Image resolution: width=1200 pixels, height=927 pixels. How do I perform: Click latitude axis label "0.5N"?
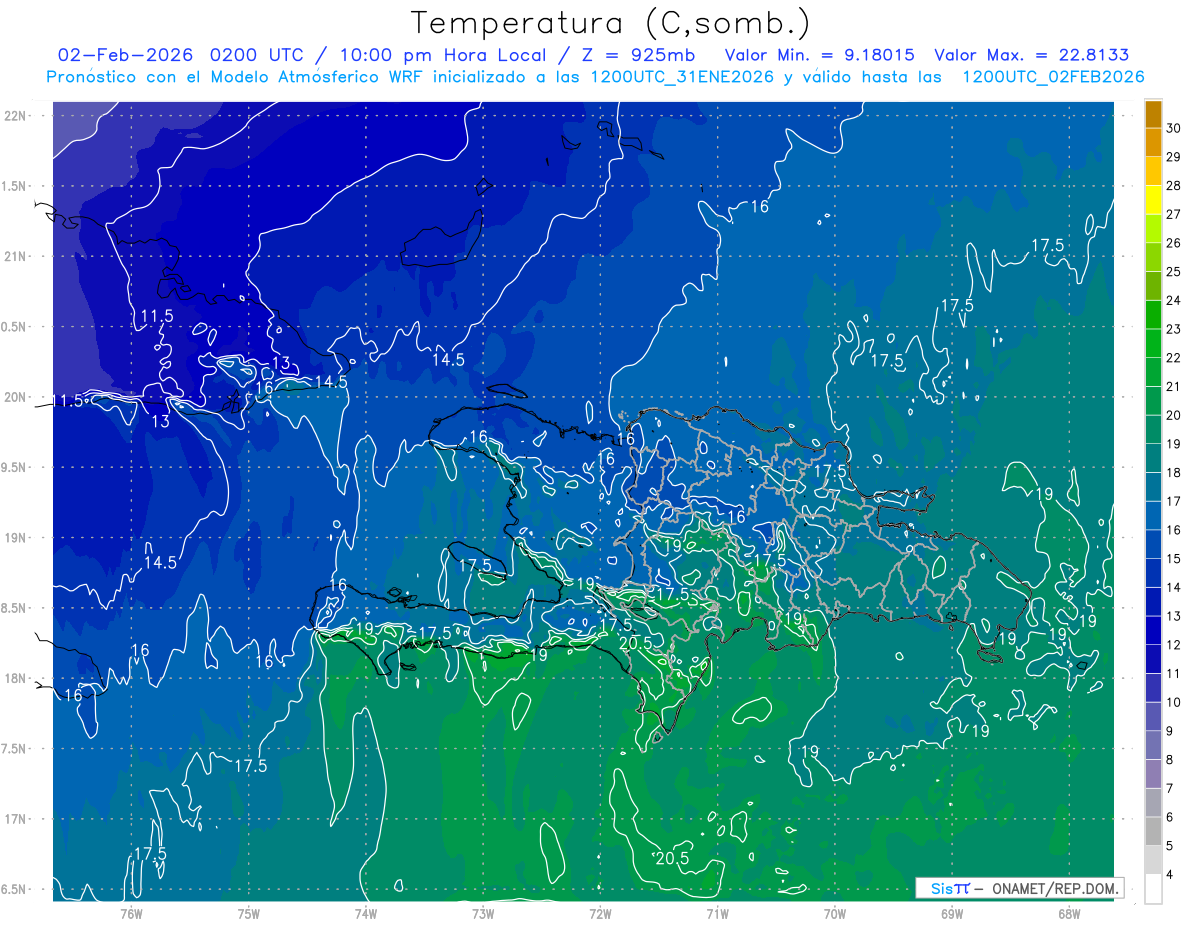tap(13, 327)
